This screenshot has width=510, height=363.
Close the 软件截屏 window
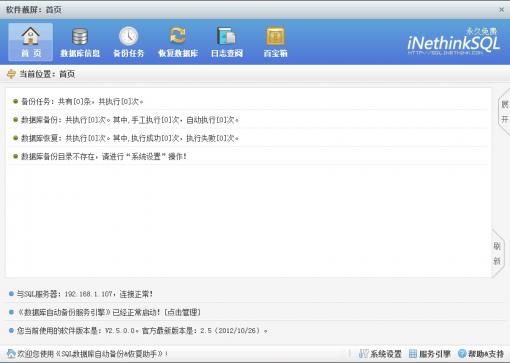(501, 10)
